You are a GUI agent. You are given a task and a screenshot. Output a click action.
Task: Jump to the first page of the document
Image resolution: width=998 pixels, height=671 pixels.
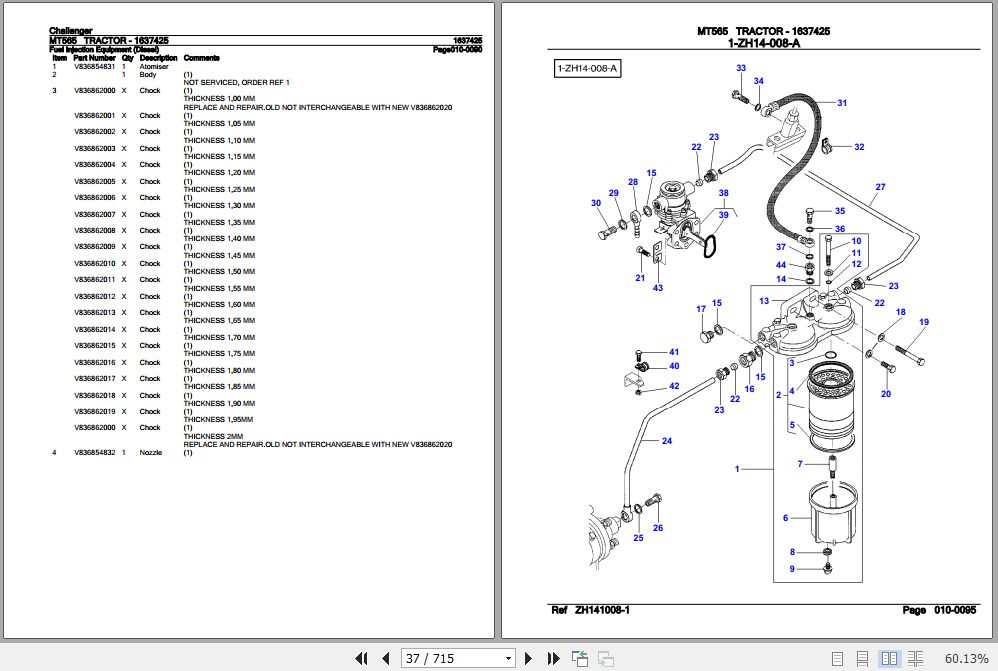[x=362, y=658]
